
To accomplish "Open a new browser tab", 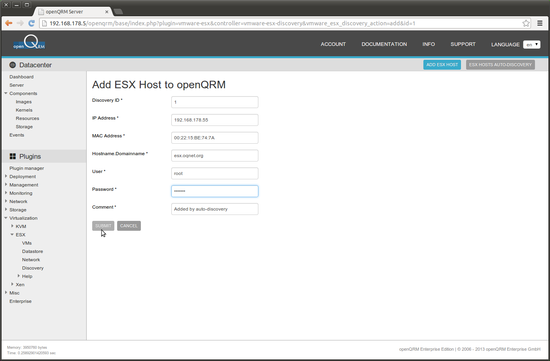I will tap(118, 12).
